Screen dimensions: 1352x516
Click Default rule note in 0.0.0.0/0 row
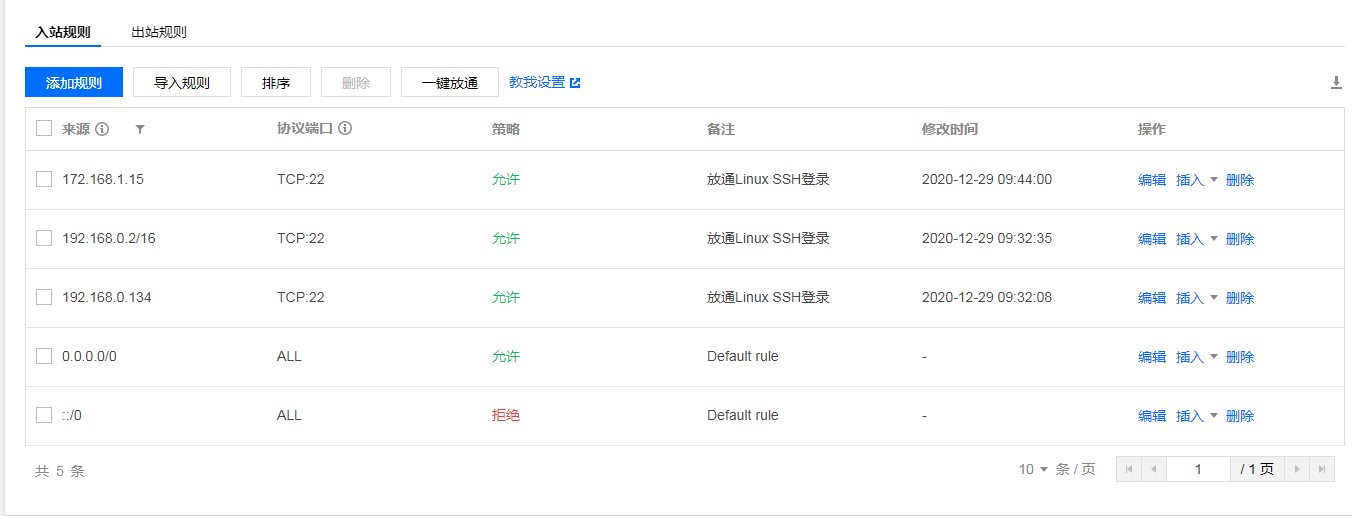click(x=743, y=356)
